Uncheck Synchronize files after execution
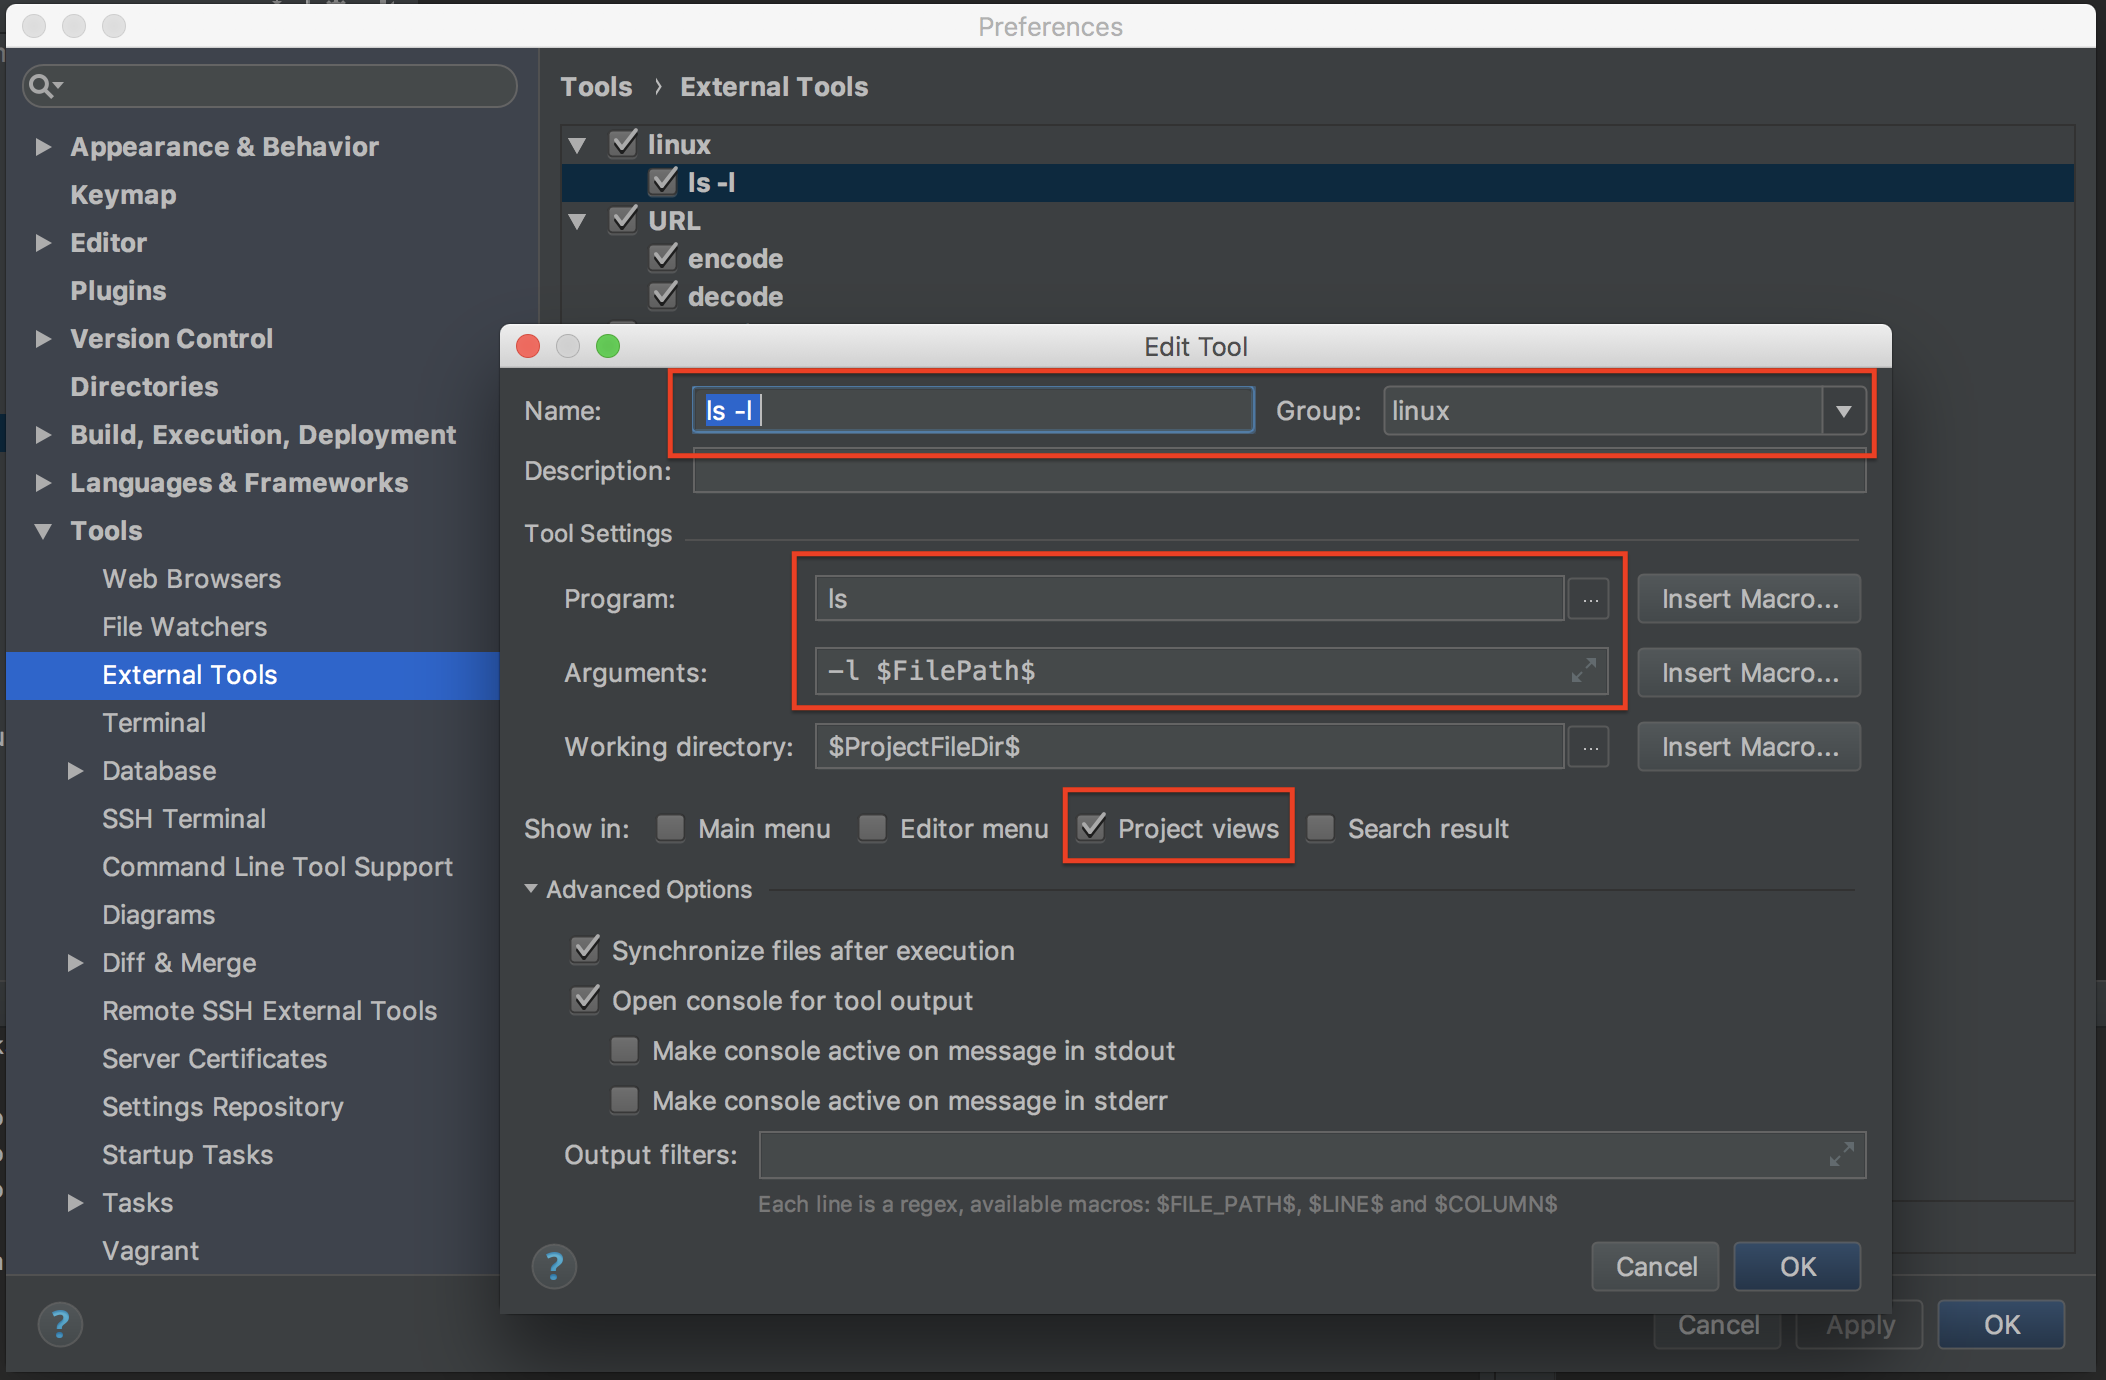Viewport: 2106px width, 1380px height. tap(586, 949)
